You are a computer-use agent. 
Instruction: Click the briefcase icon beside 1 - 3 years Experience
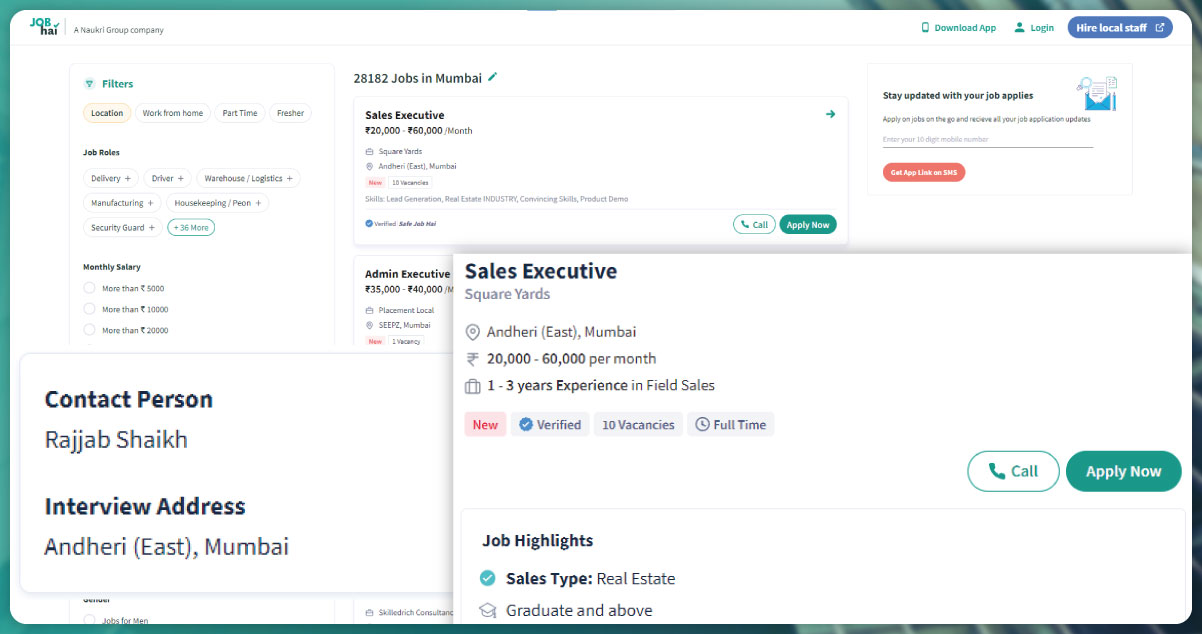click(473, 386)
